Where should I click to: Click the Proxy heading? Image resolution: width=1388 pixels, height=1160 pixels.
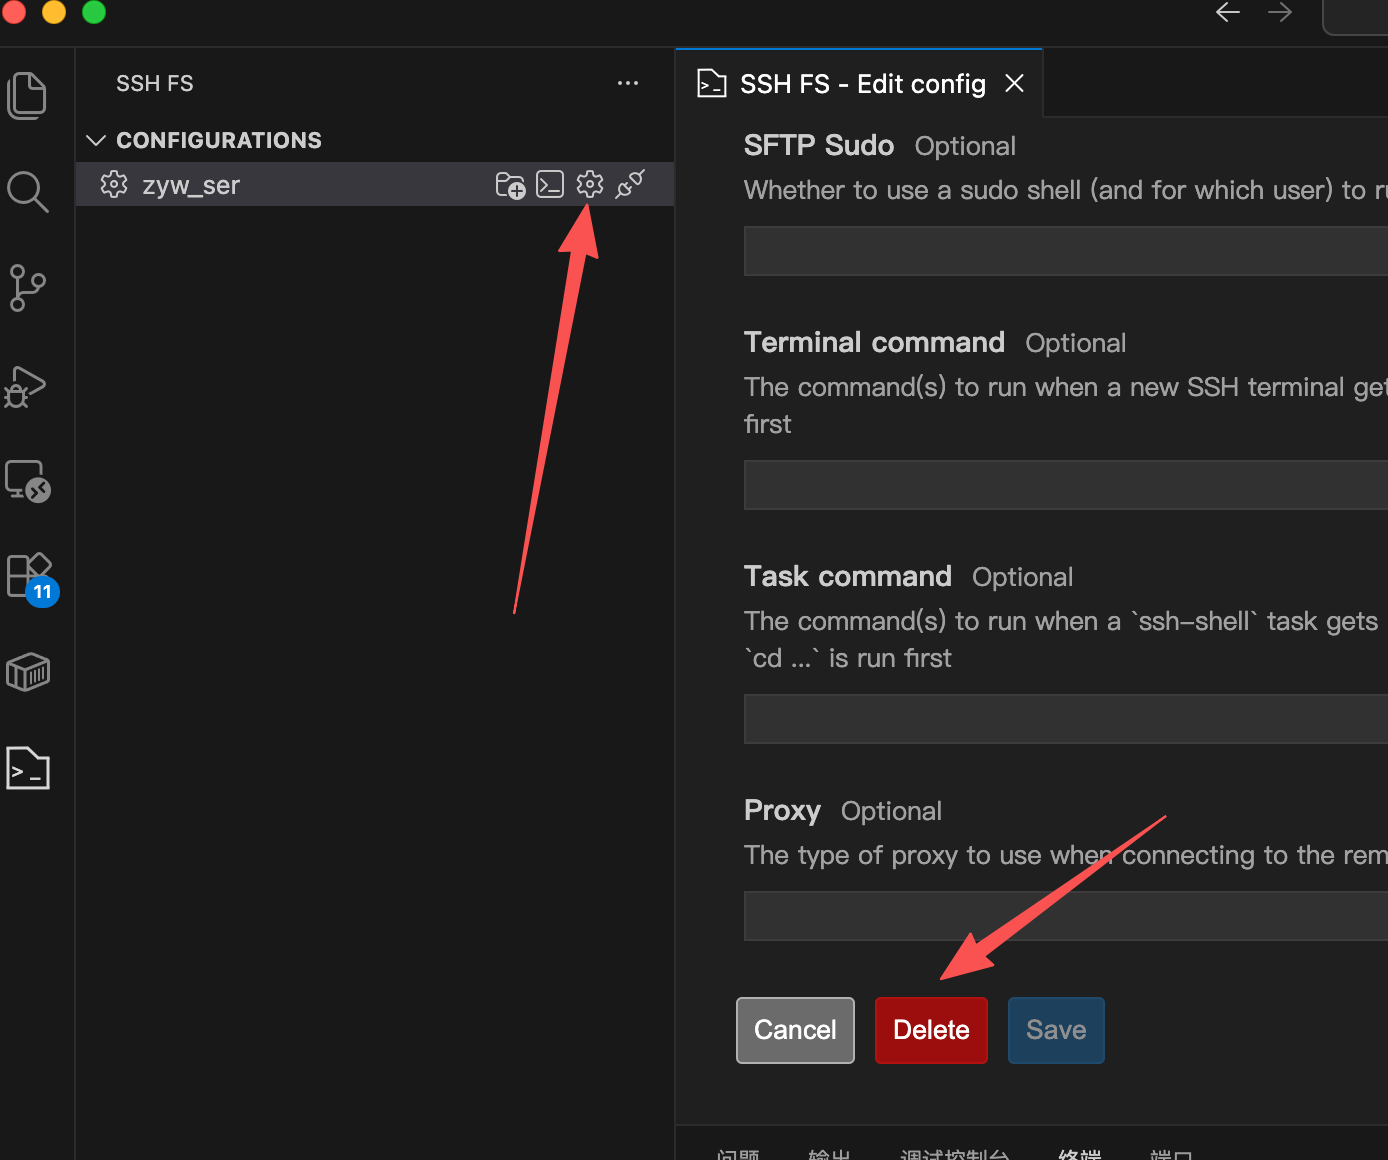782,810
